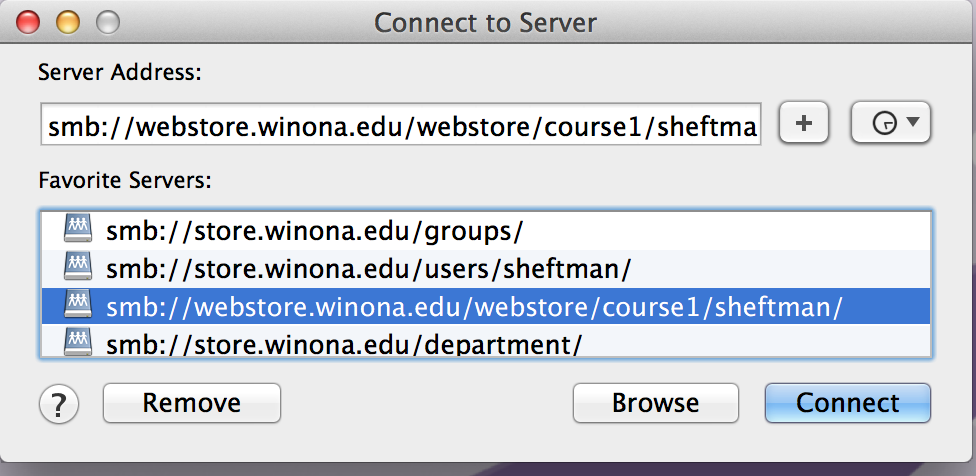This screenshot has height=476, width=976.
Task: Select smb://store.winona.edu/groups/ favorite
Action: 315,231
